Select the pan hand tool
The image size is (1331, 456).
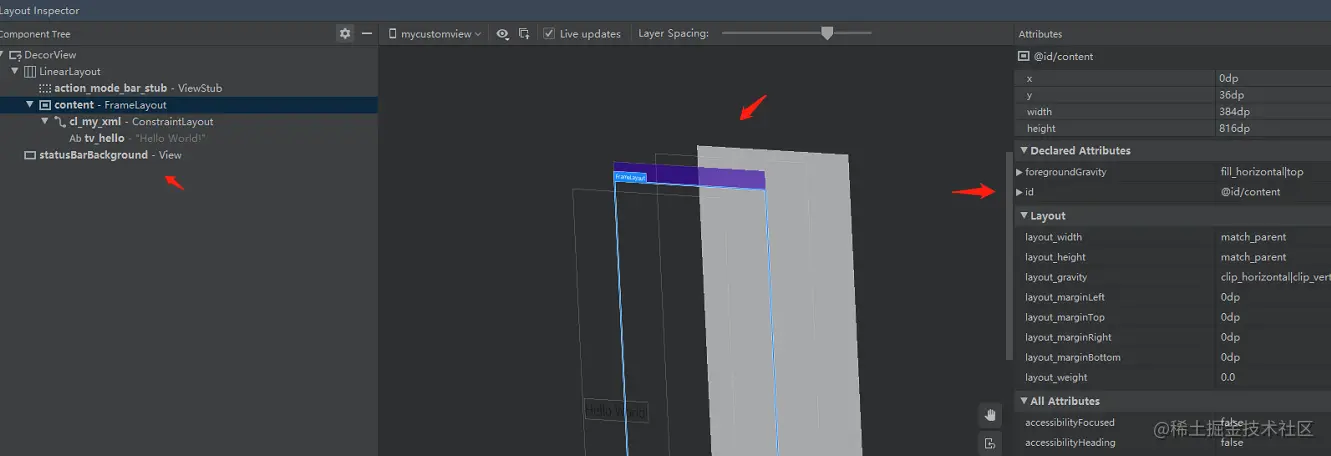[990, 415]
